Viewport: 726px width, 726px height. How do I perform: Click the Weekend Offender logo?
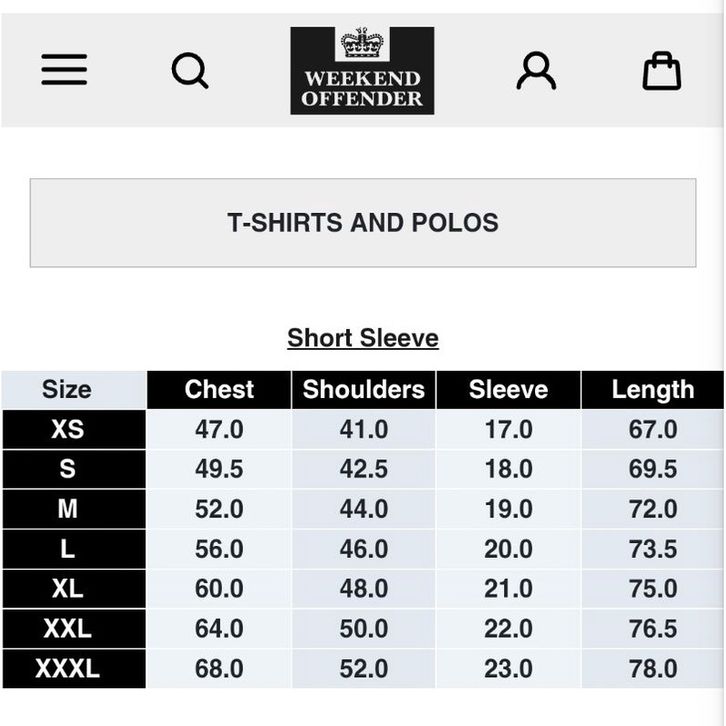coord(362,71)
